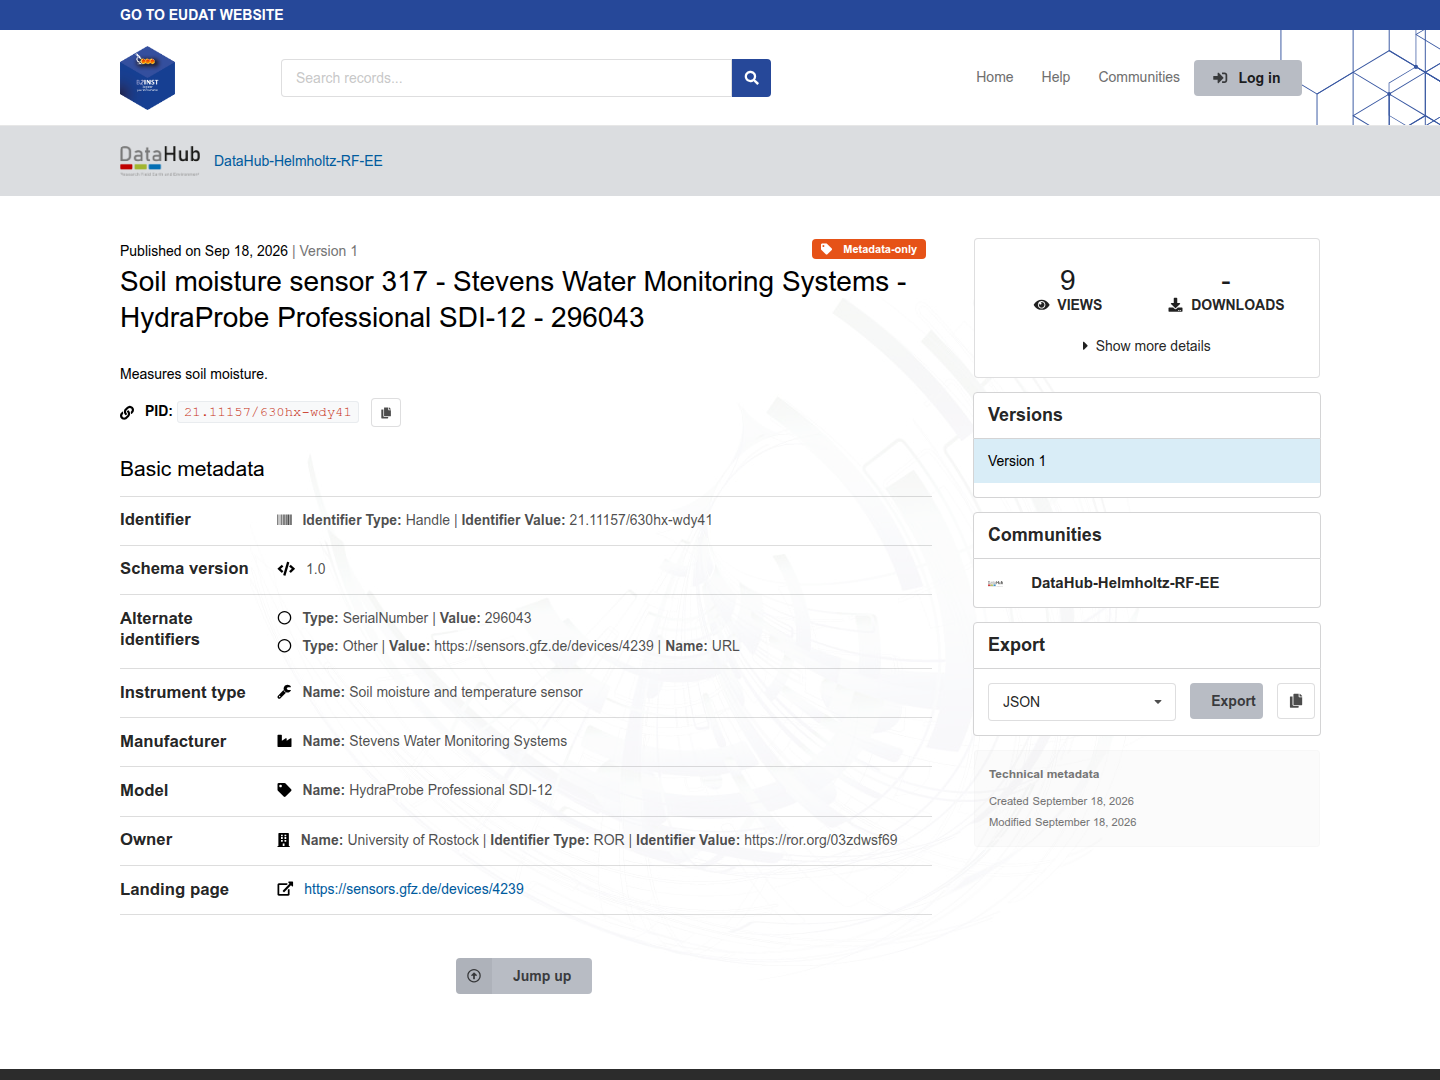The height and width of the screenshot is (1080, 1440).
Task: Click the PID value 21.11157/630hx-wdy41
Action: tap(268, 412)
